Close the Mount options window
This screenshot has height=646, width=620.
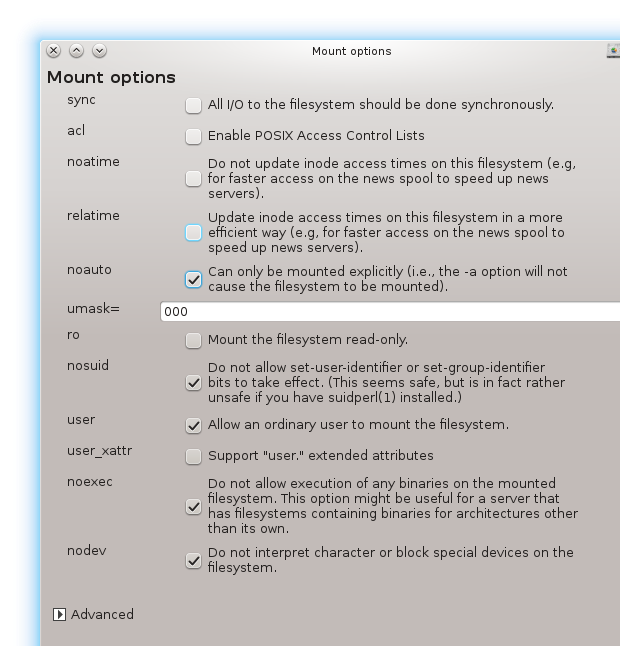(x=53, y=51)
